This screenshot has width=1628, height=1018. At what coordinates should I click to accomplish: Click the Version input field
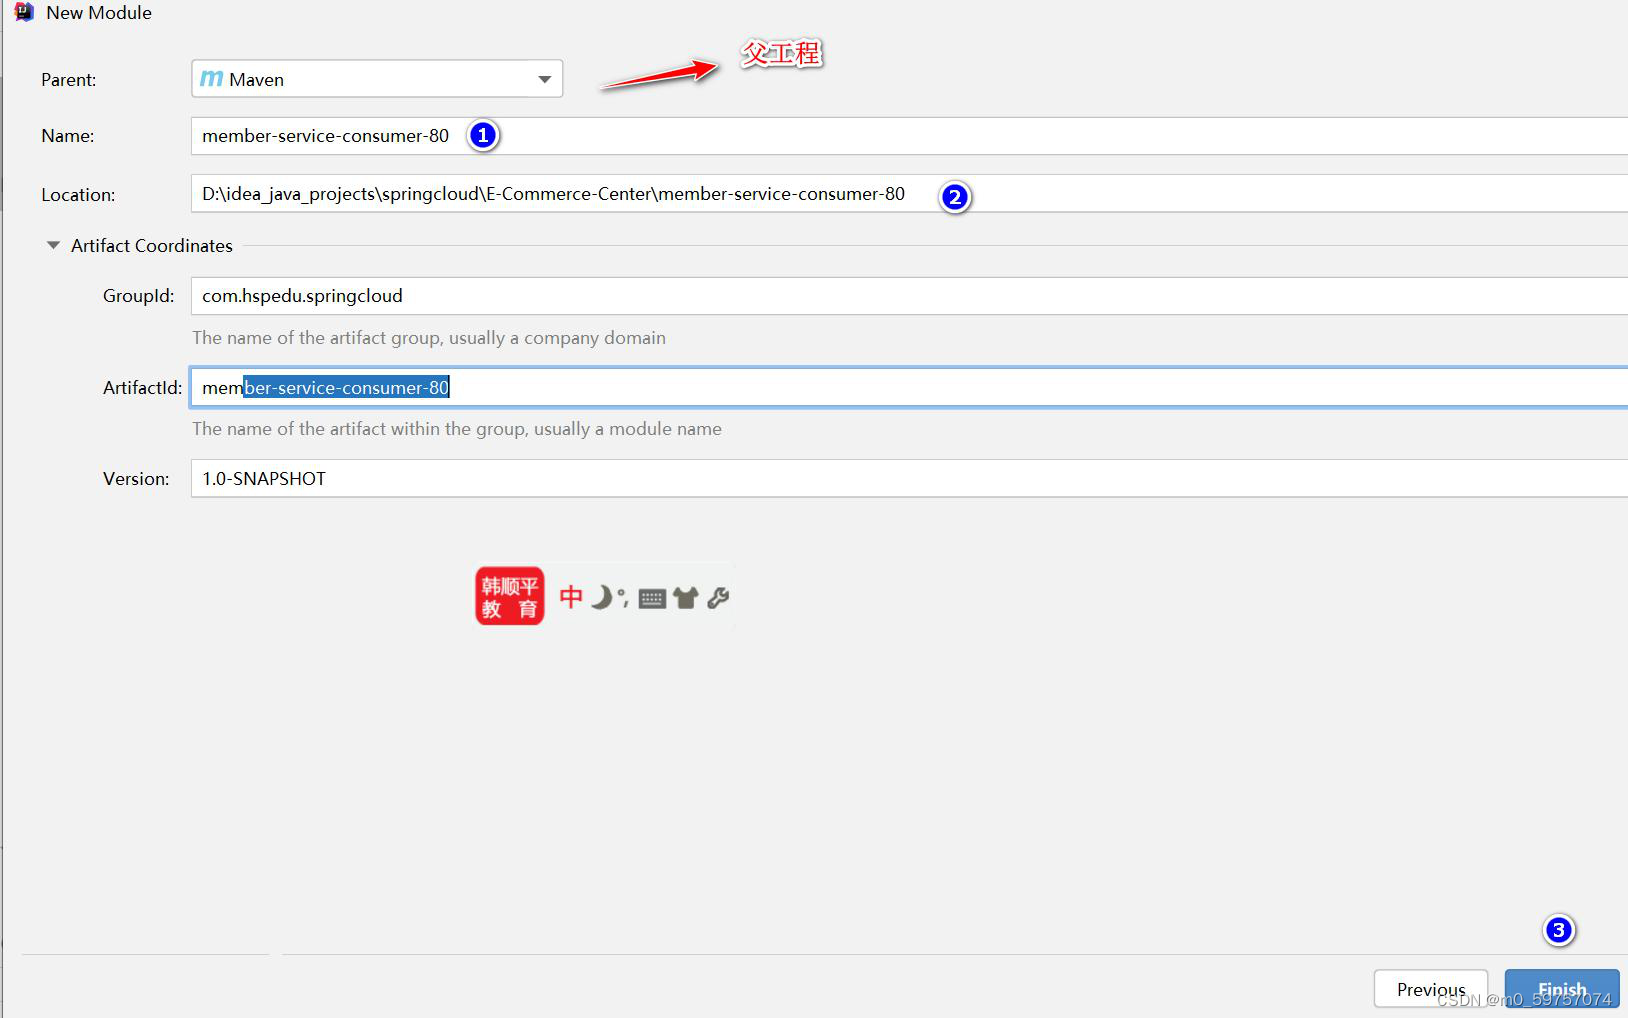[x=909, y=478]
